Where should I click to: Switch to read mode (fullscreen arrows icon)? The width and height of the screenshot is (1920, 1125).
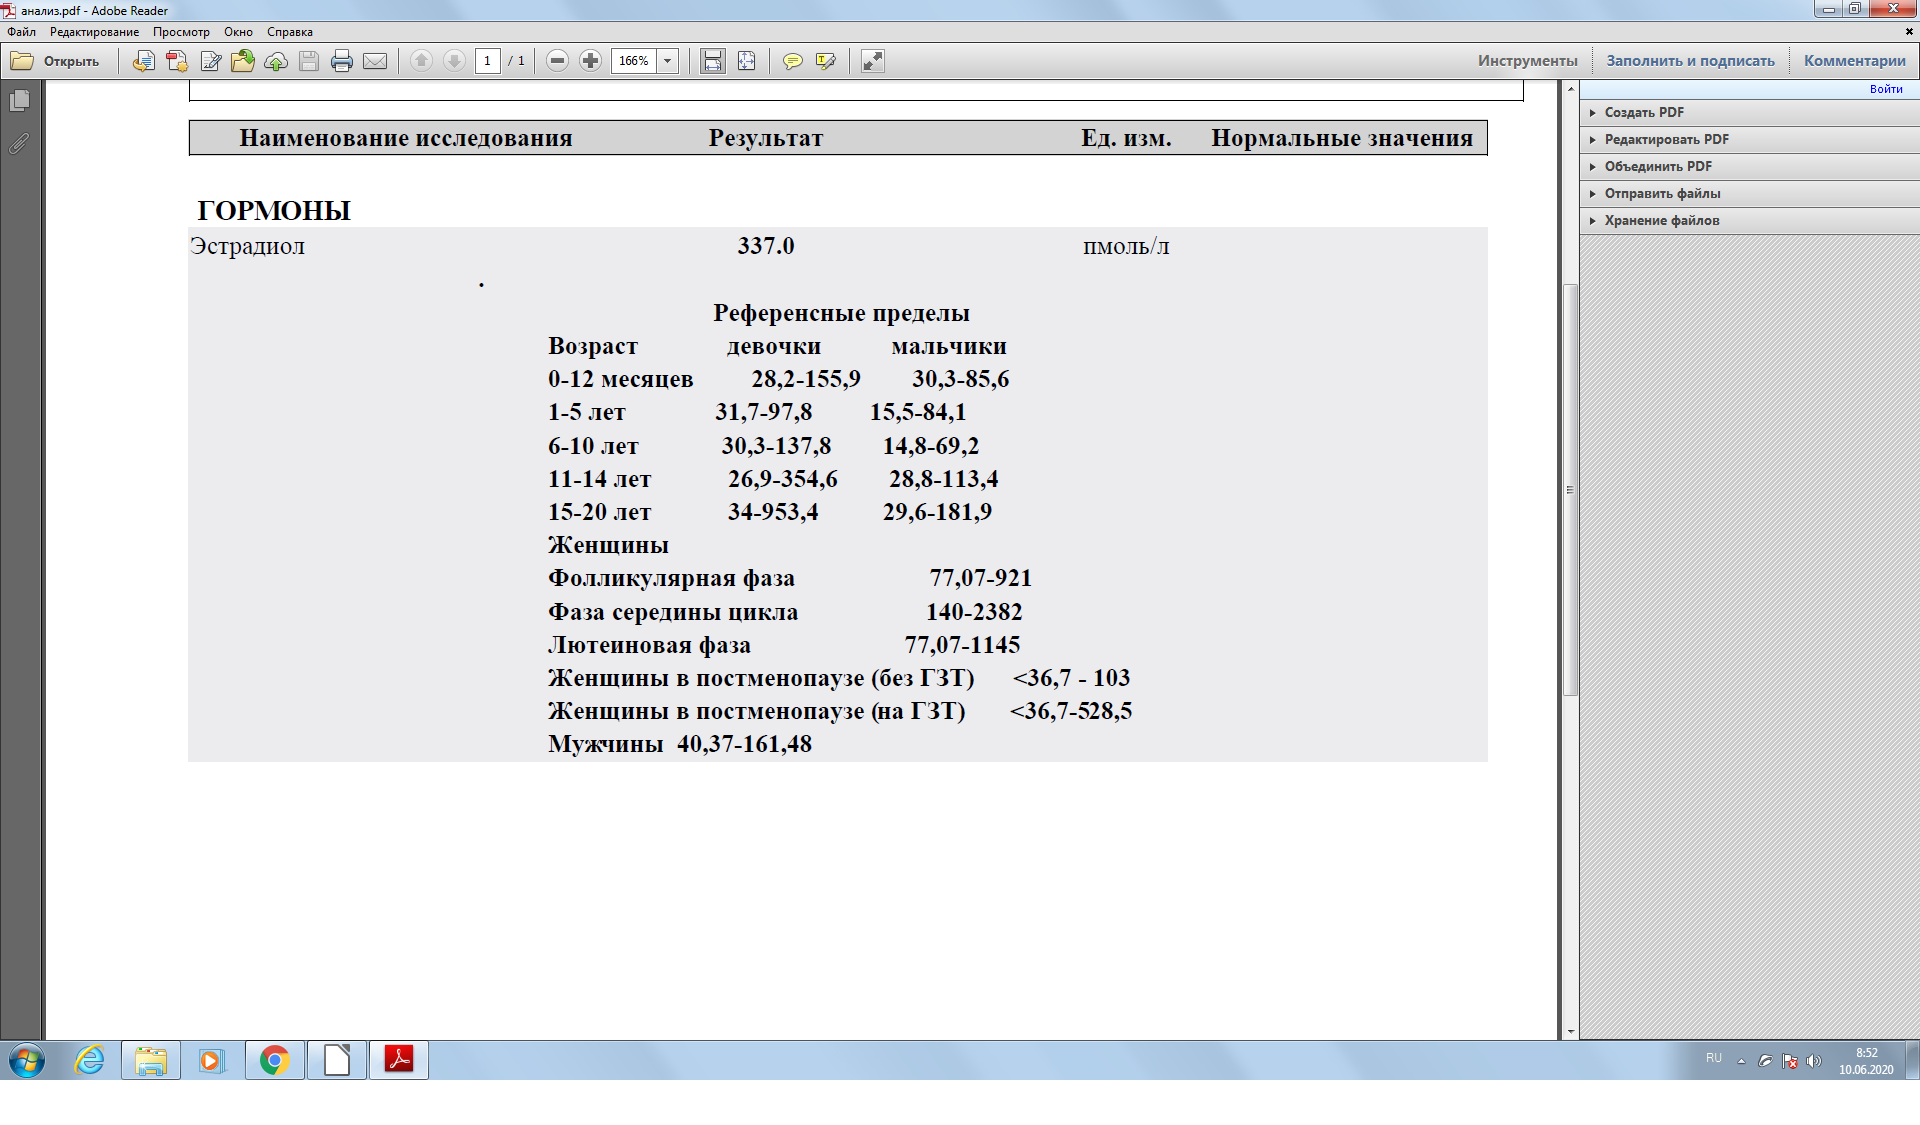click(873, 61)
